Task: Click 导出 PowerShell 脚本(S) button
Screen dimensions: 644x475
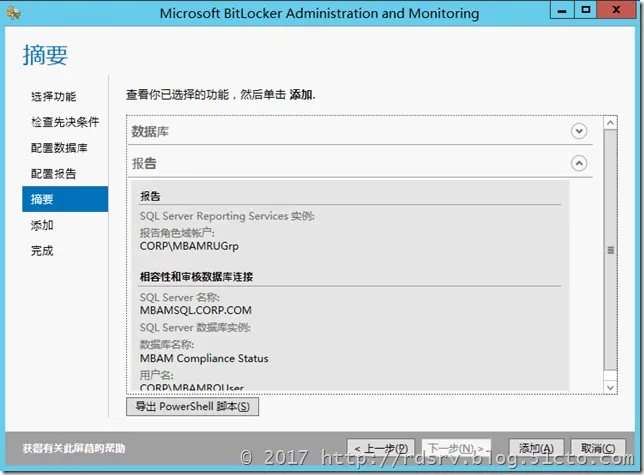Action: [192, 406]
